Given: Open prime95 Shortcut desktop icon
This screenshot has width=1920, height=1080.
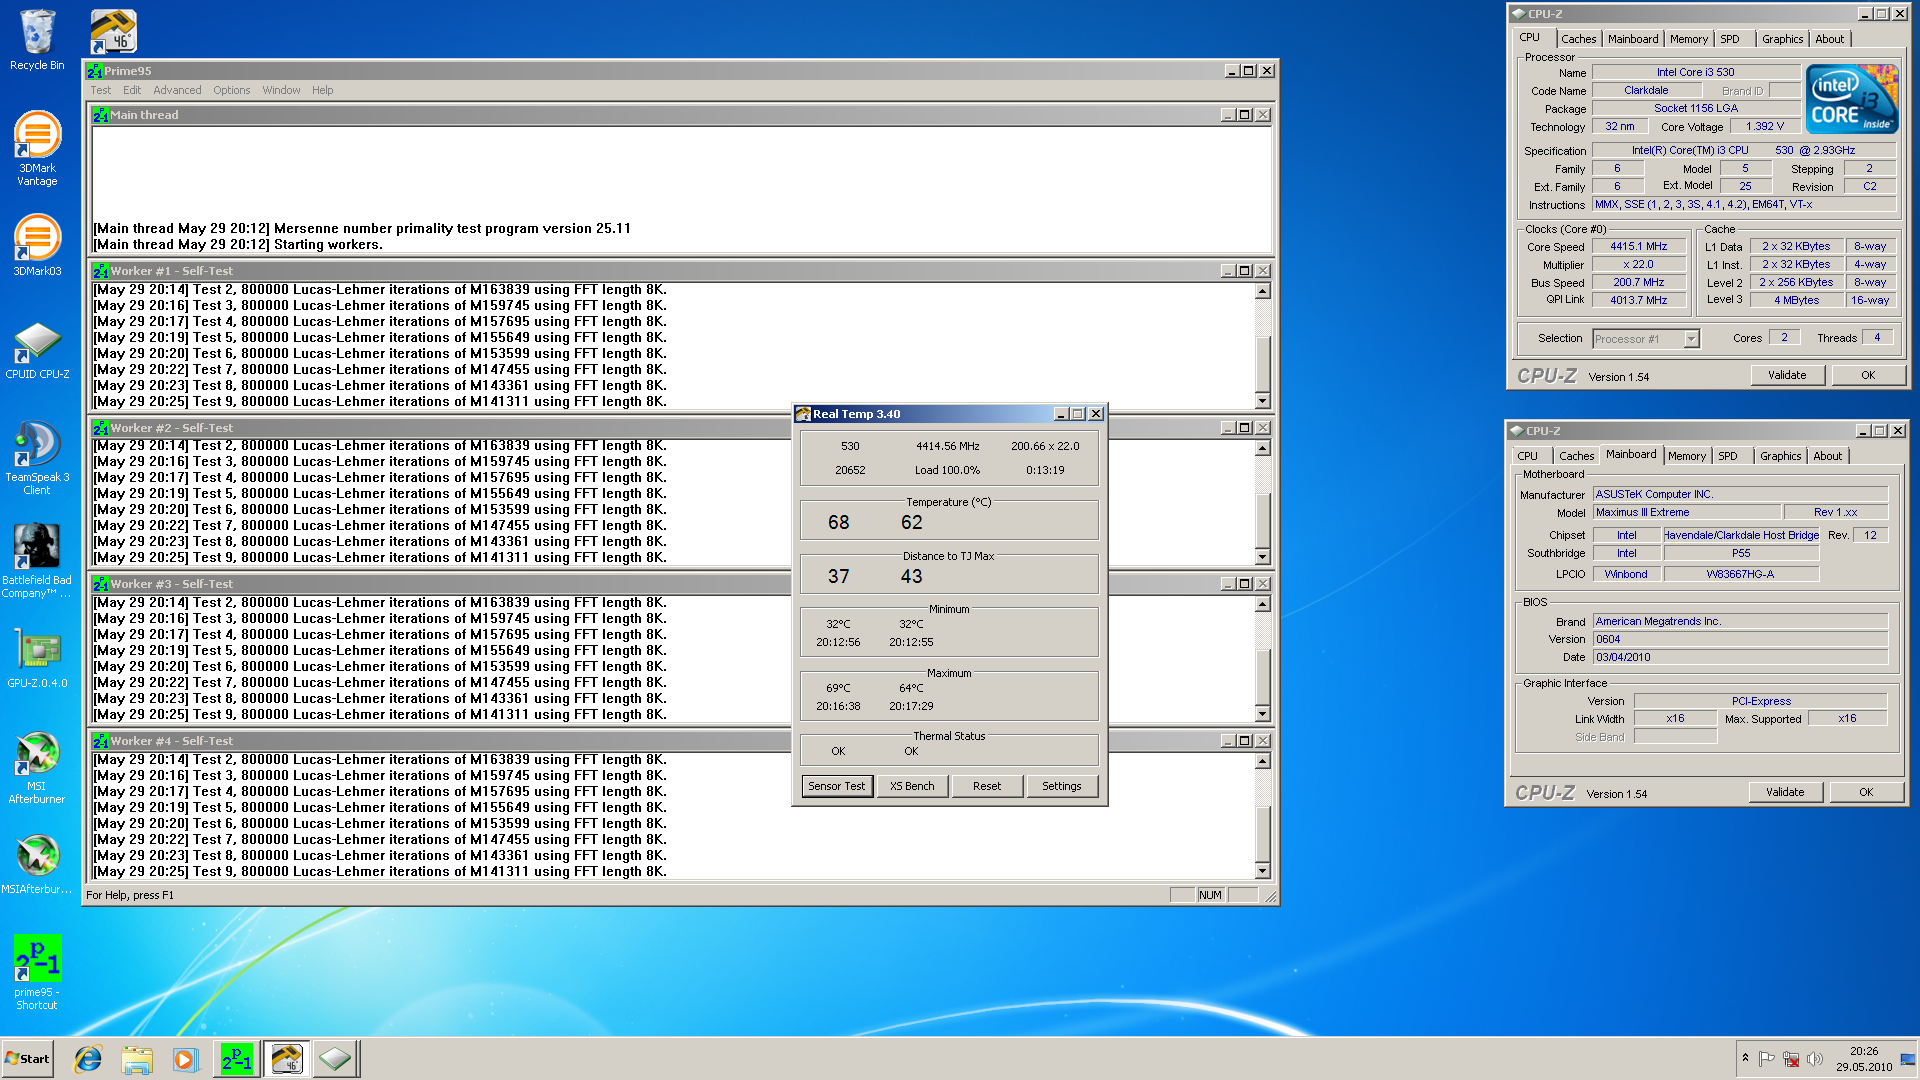Looking at the screenshot, I should pyautogui.click(x=37, y=972).
